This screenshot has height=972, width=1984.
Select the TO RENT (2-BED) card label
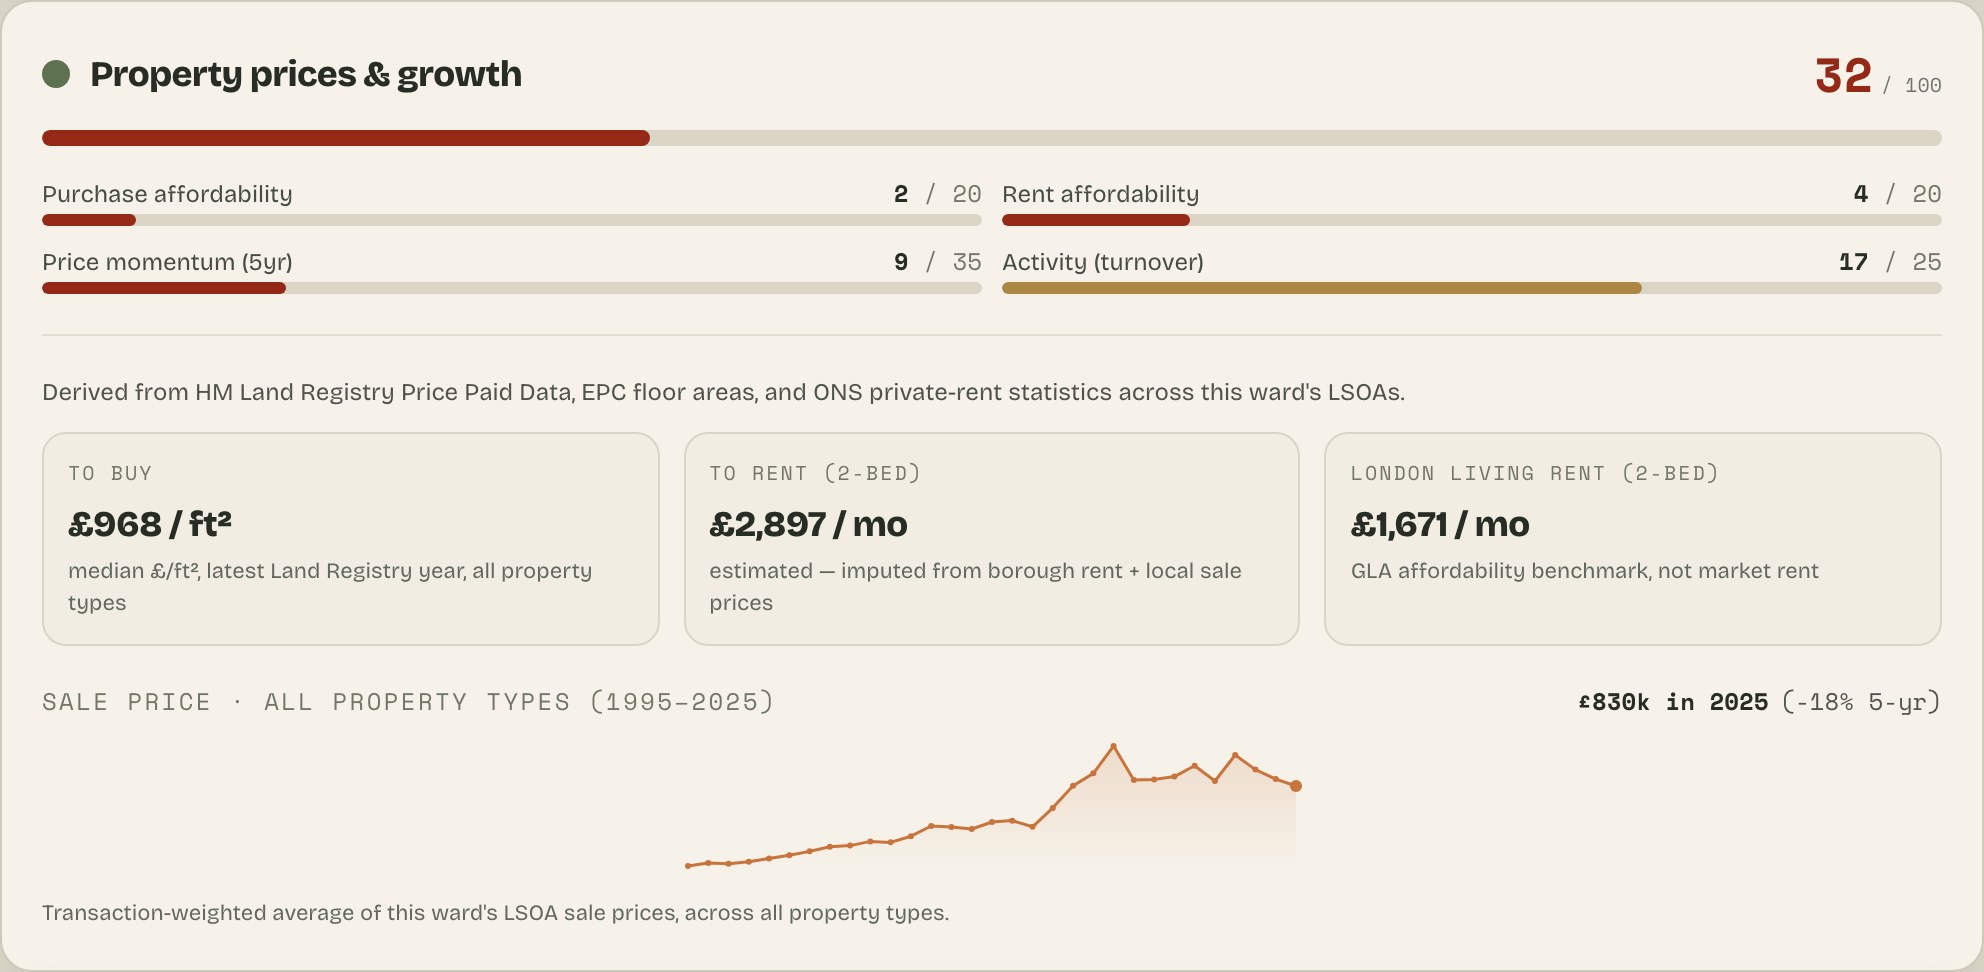(815, 473)
